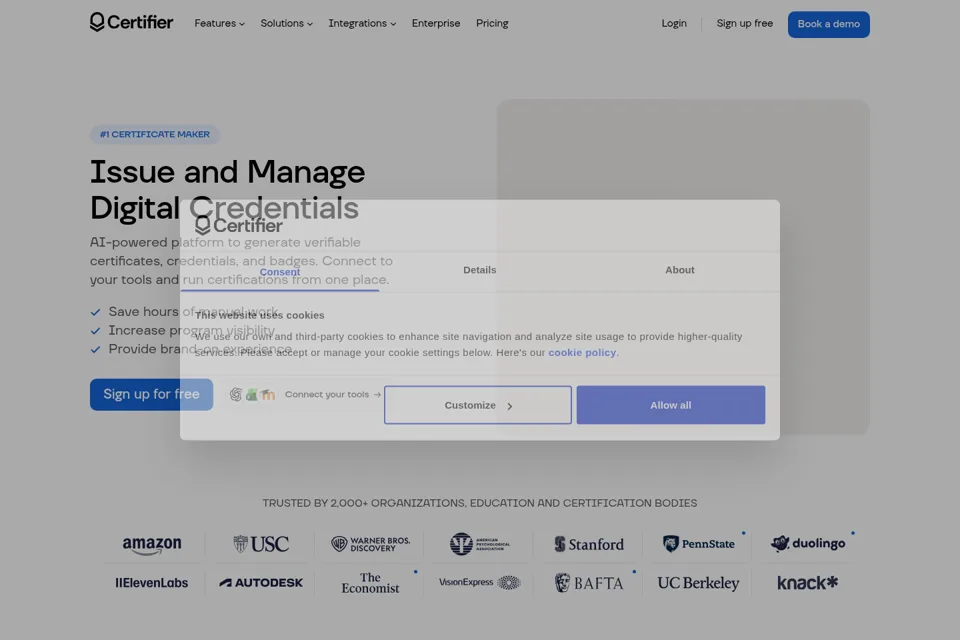Expand the Solutions dropdown menu
Viewport: 960px width, 640px height.
pyautogui.click(x=287, y=23)
